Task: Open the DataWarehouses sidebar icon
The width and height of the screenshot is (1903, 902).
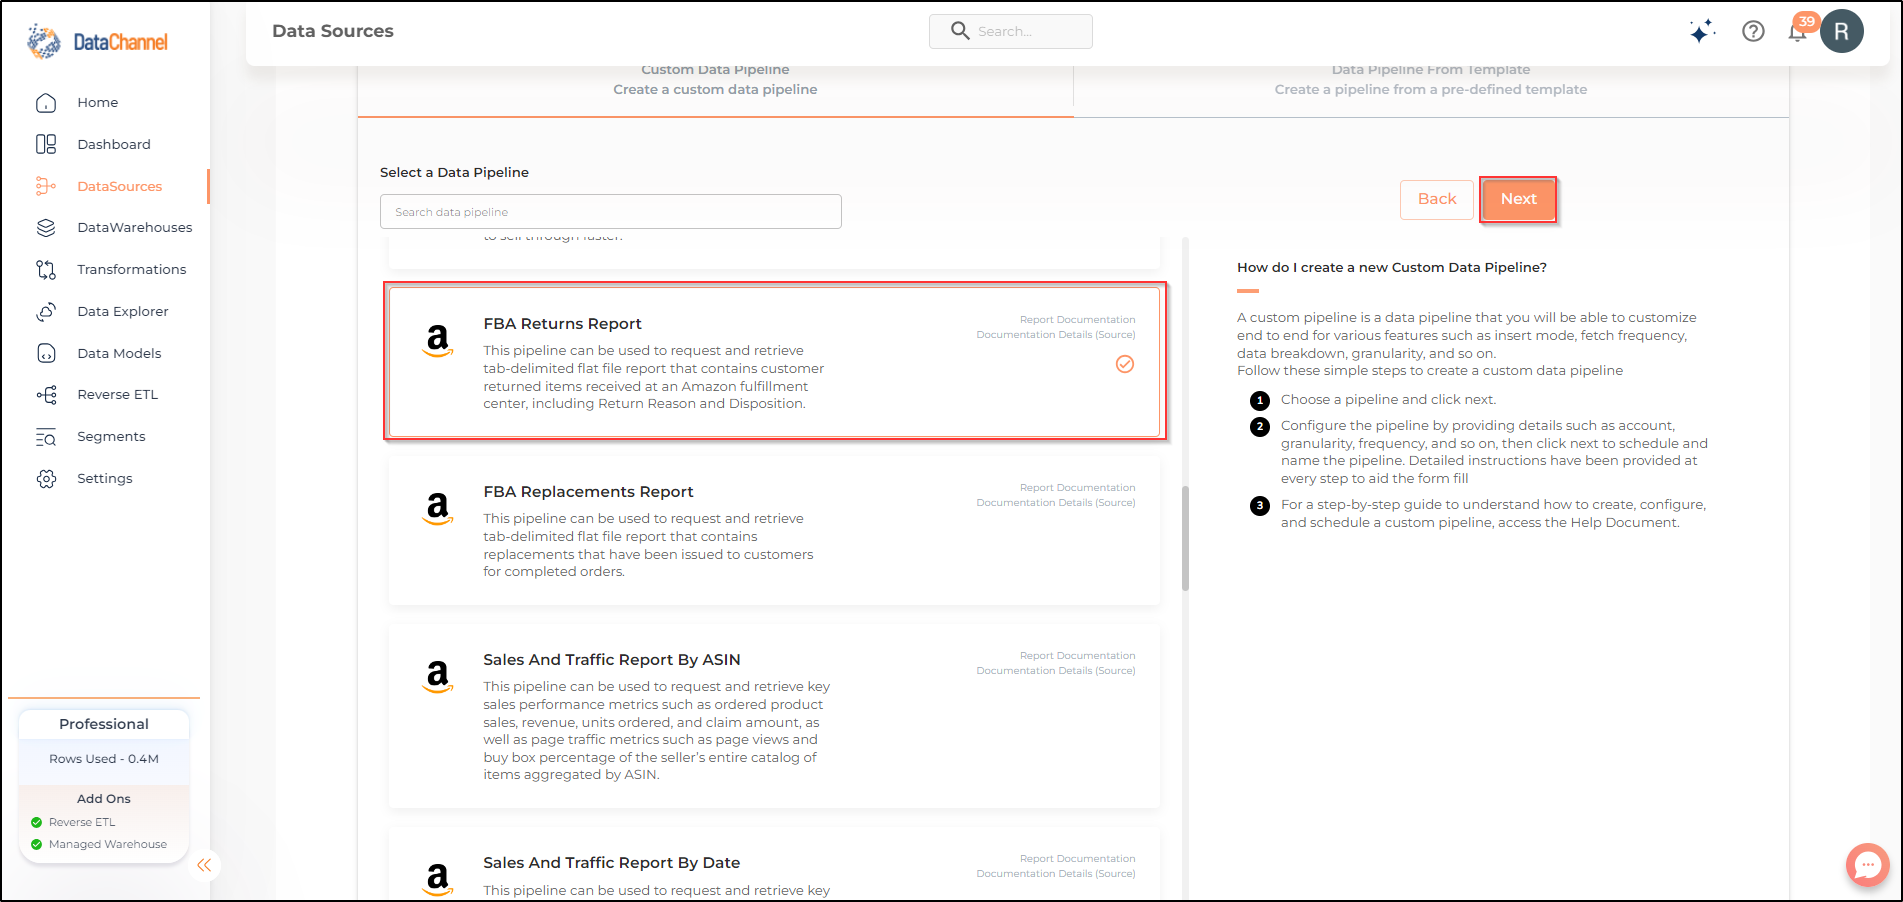Action: [46, 227]
